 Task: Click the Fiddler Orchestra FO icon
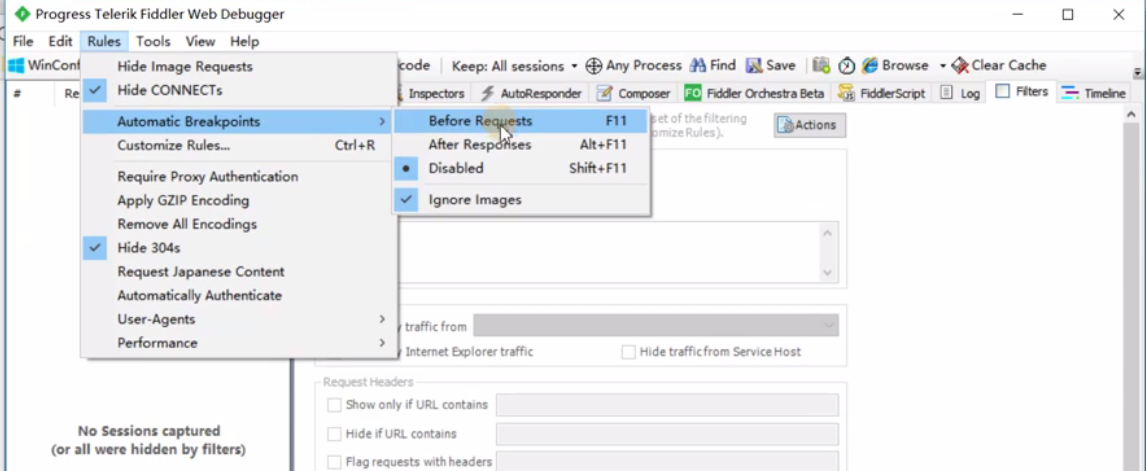click(x=693, y=94)
